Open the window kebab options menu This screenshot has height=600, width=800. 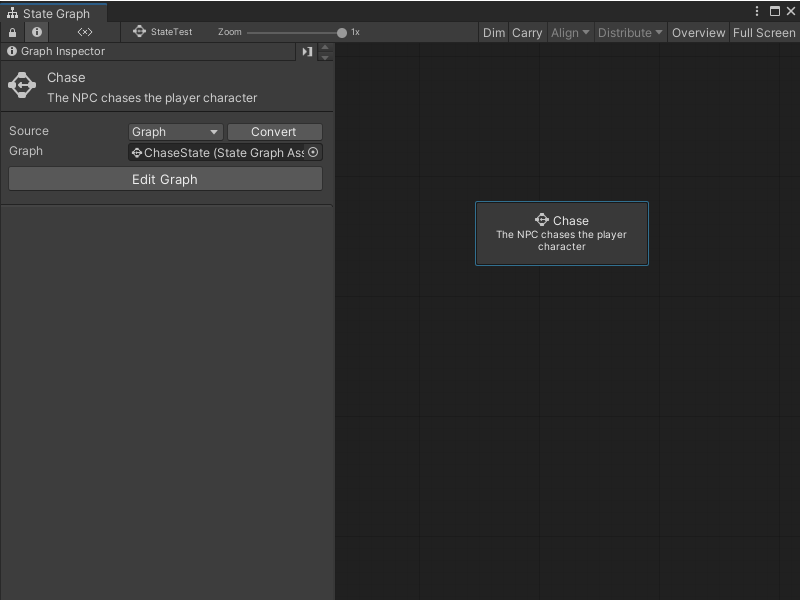pyautogui.click(x=757, y=11)
